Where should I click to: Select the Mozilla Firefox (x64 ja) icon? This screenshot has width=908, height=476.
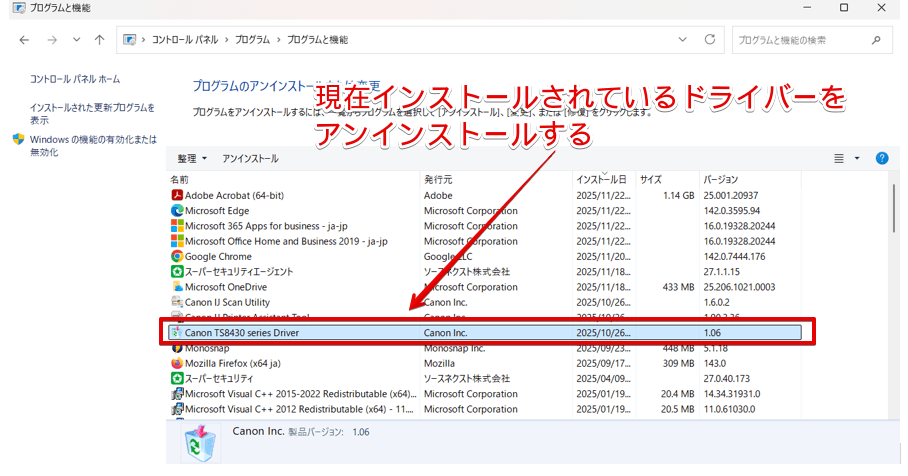(177, 363)
